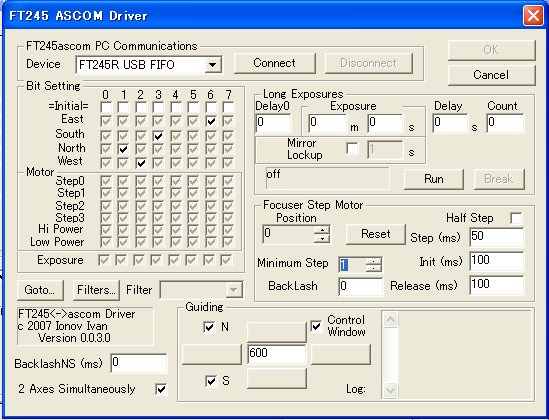Open the Device dropdown list
Image resolution: width=549 pixels, height=420 pixels.
pyautogui.click(x=213, y=65)
